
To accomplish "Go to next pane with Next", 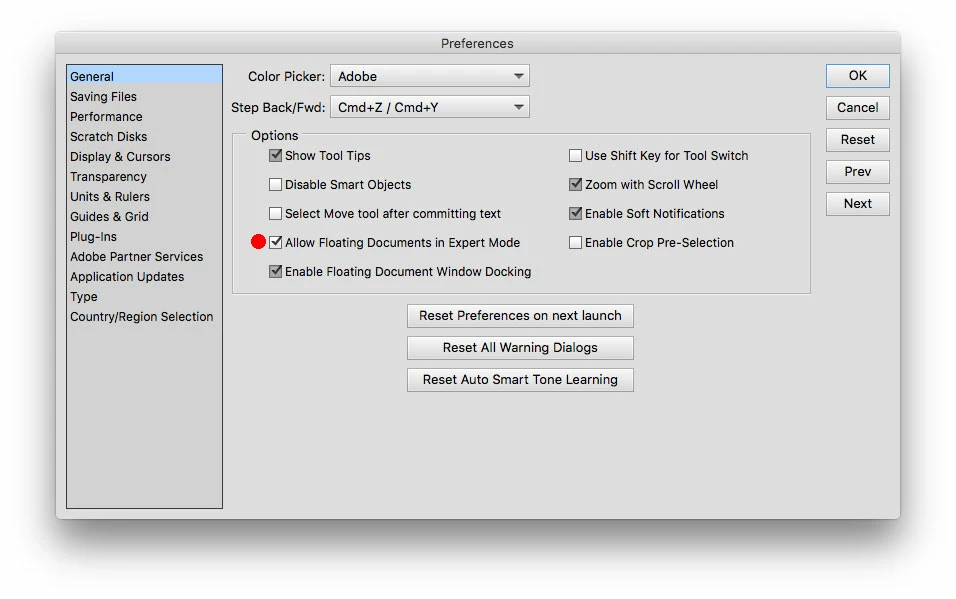I will [857, 204].
